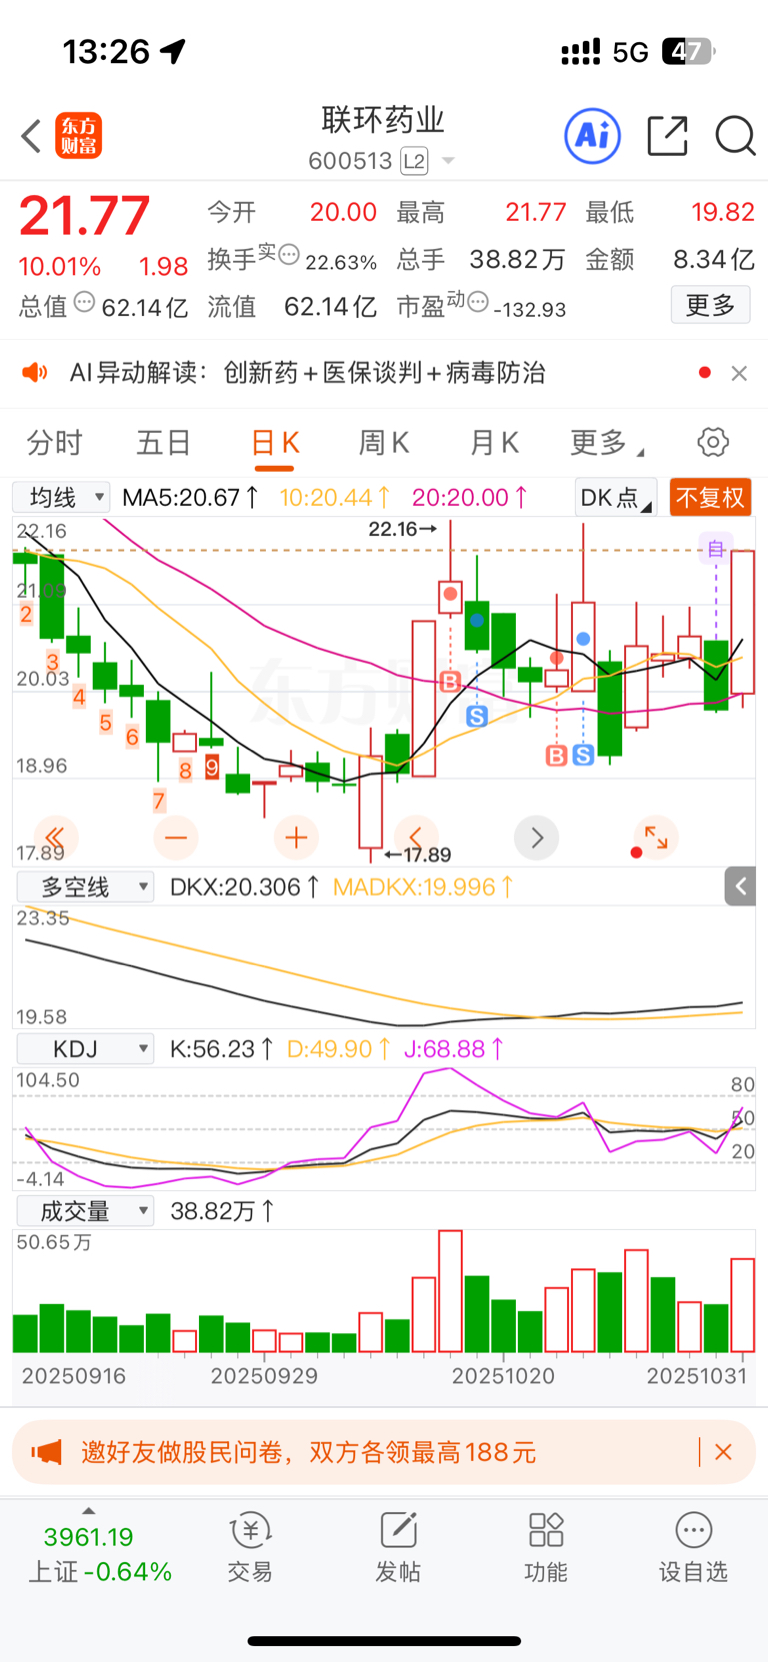Move chart right with right chevron

[536, 837]
